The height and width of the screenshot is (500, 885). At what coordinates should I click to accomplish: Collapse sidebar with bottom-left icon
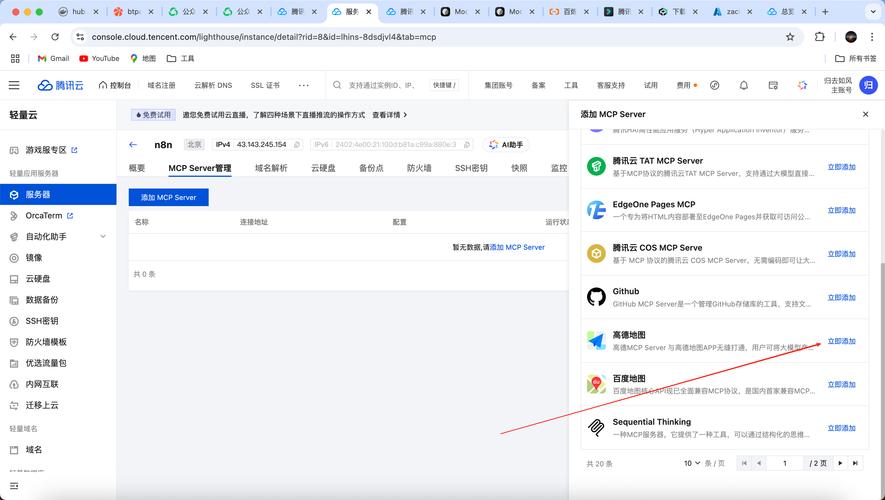coord(14,486)
